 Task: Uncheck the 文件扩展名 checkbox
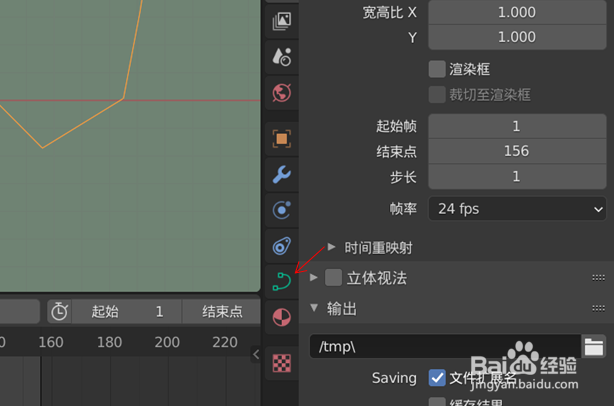437,378
